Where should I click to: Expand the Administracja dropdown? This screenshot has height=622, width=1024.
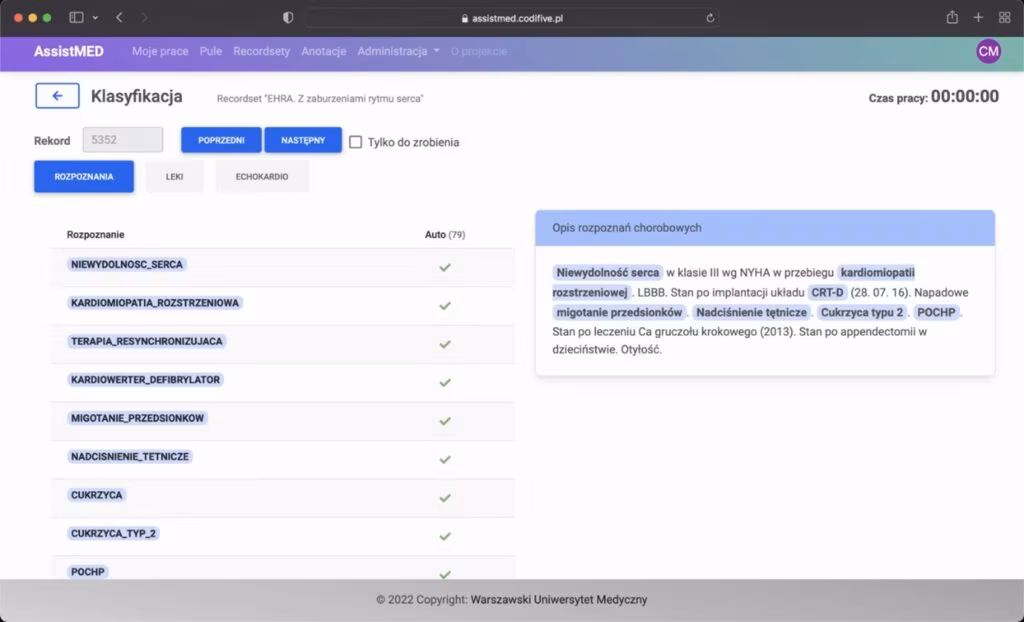tap(398, 51)
